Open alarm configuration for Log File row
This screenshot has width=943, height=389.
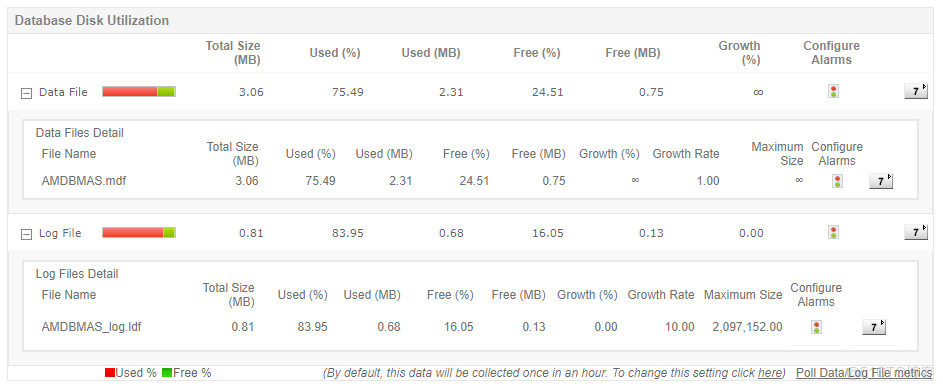(x=833, y=232)
